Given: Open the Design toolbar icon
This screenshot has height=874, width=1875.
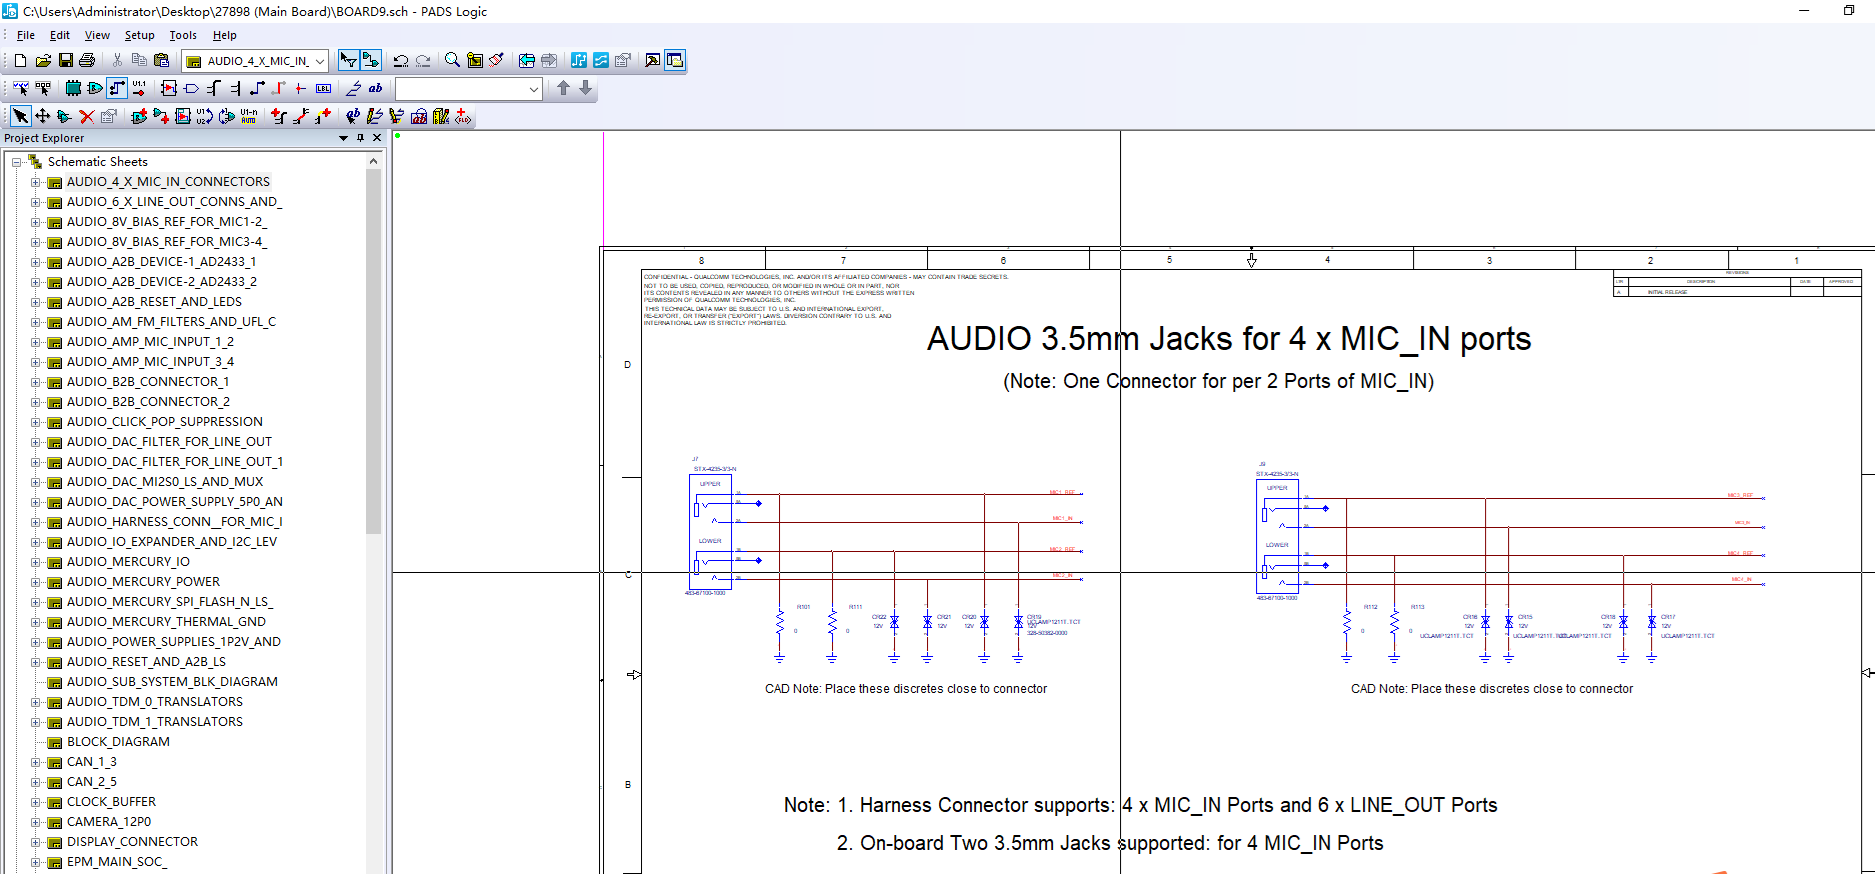Looking at the screenshot, I should click(x=579, y=61).
